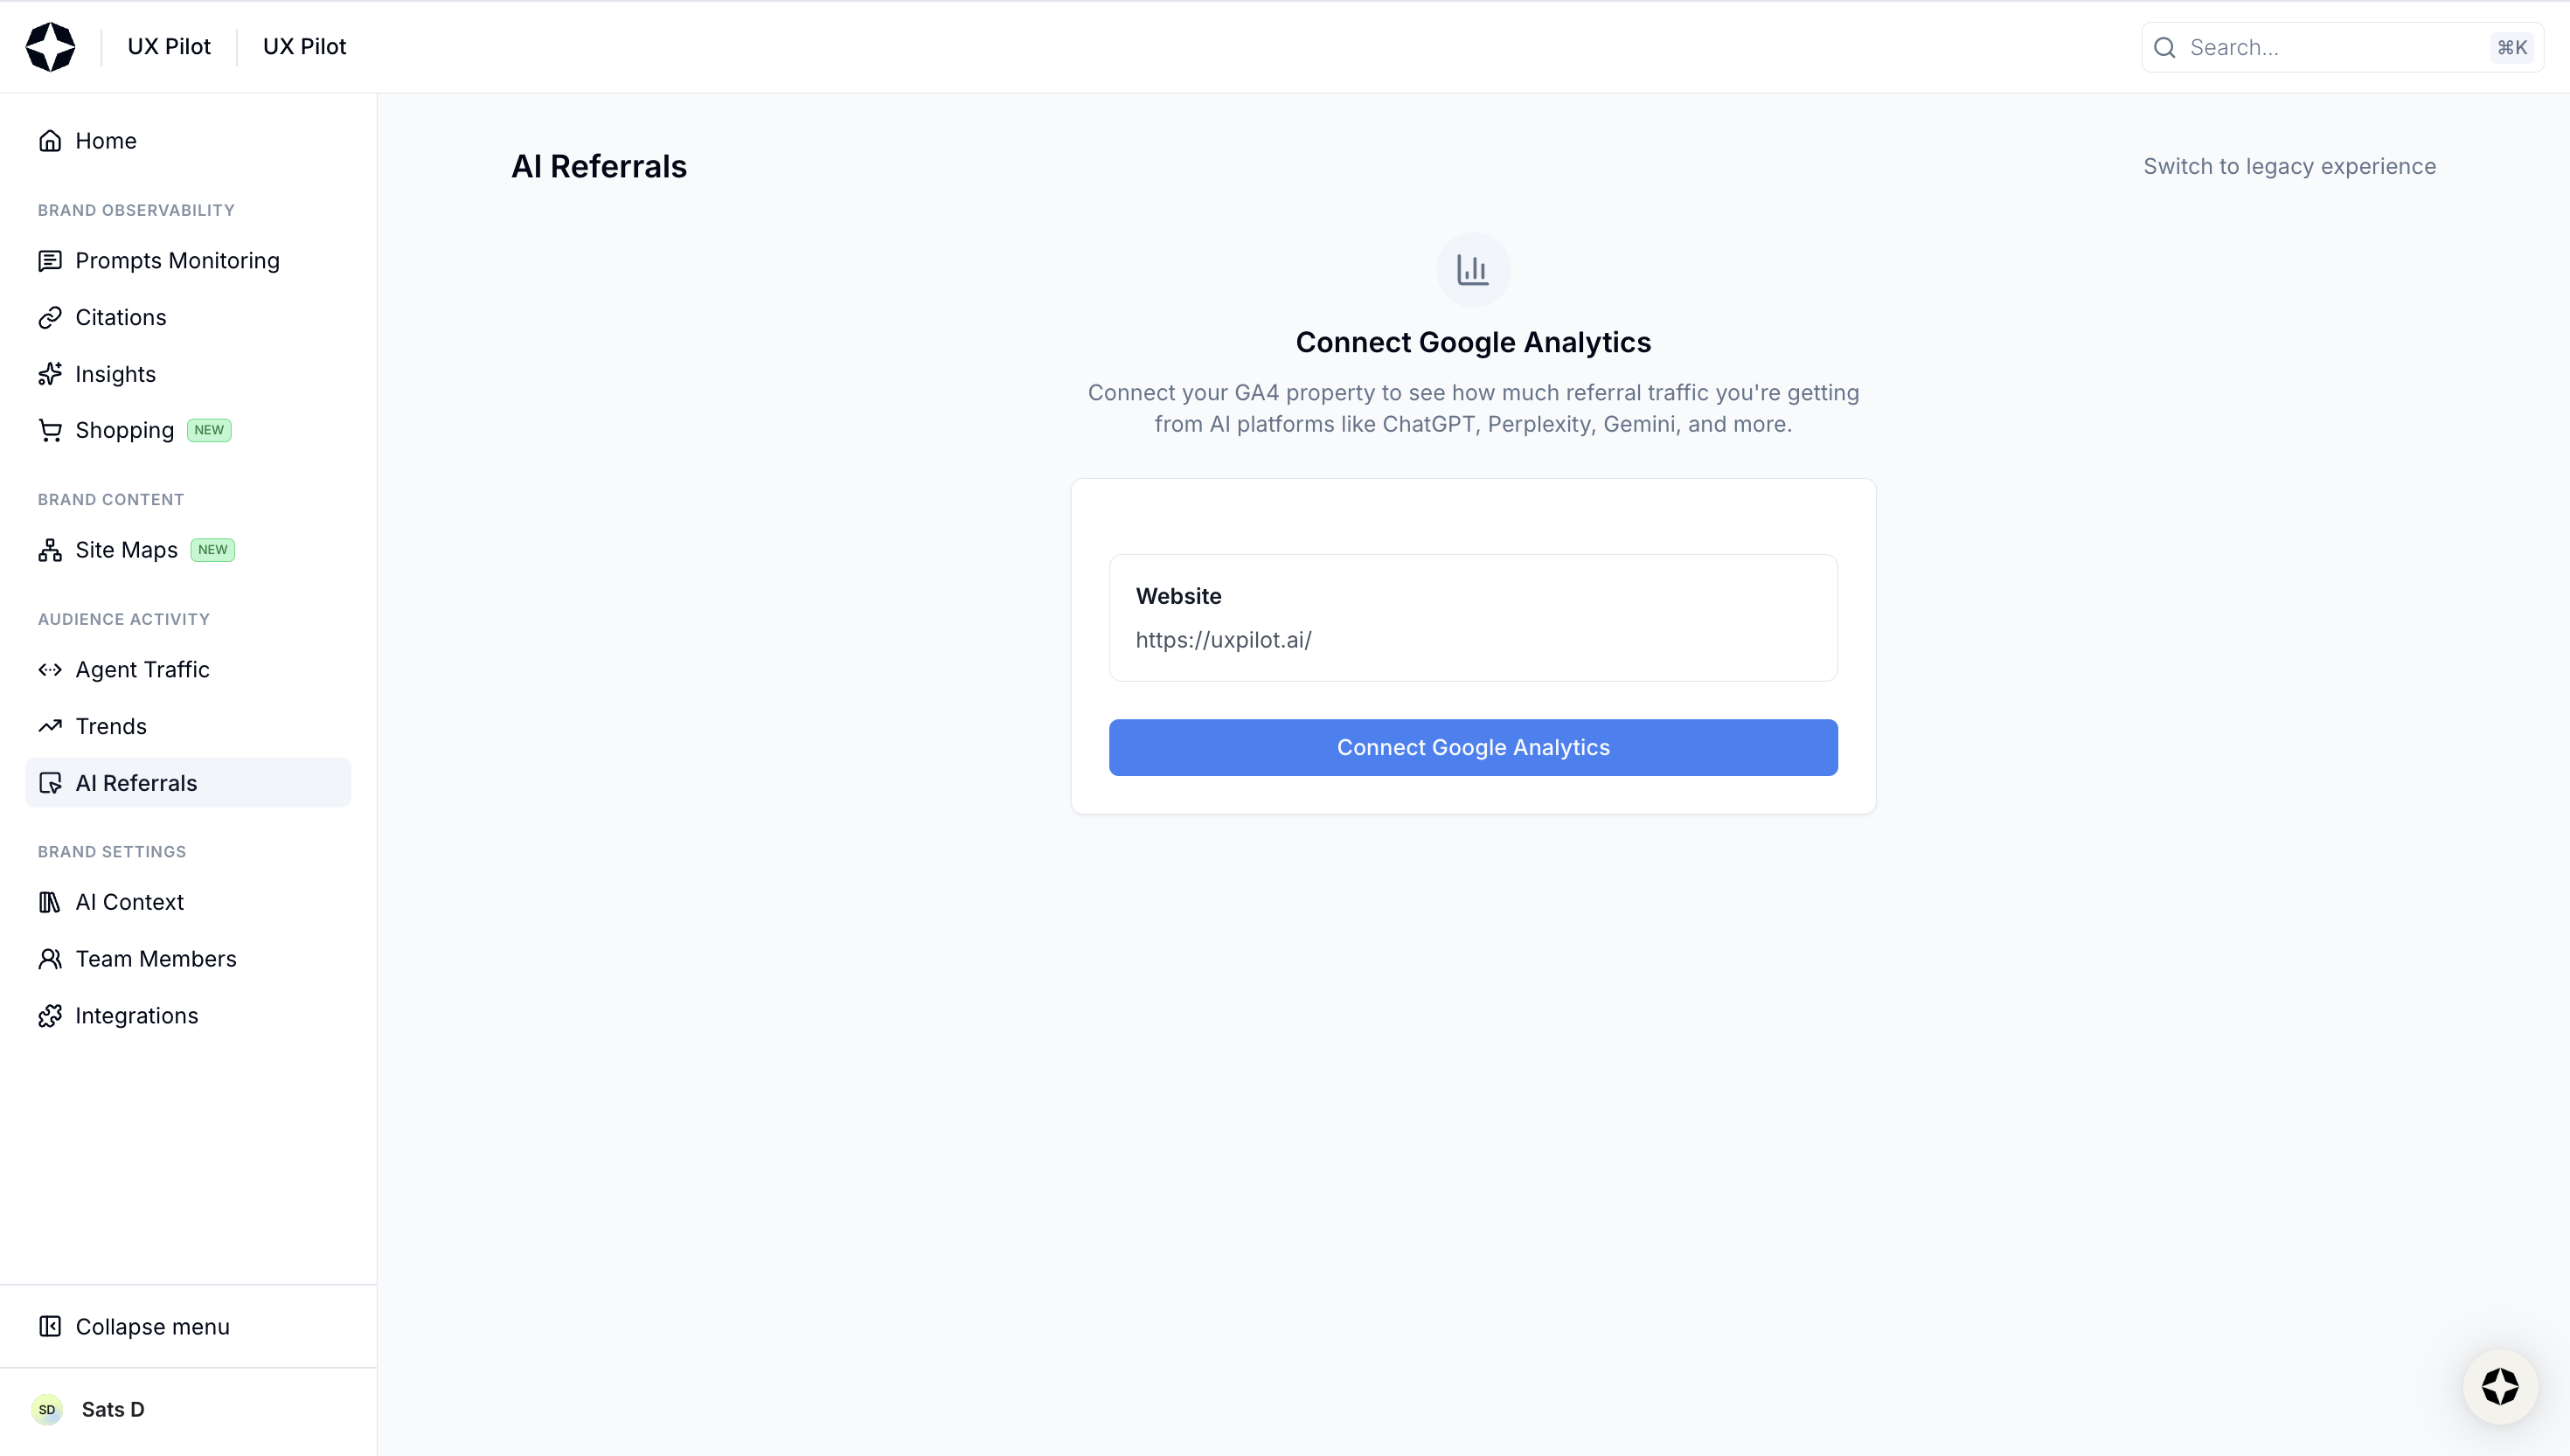
Task: Open the first UX Pilot workspace switcher
Action: (x=169, y=47)
